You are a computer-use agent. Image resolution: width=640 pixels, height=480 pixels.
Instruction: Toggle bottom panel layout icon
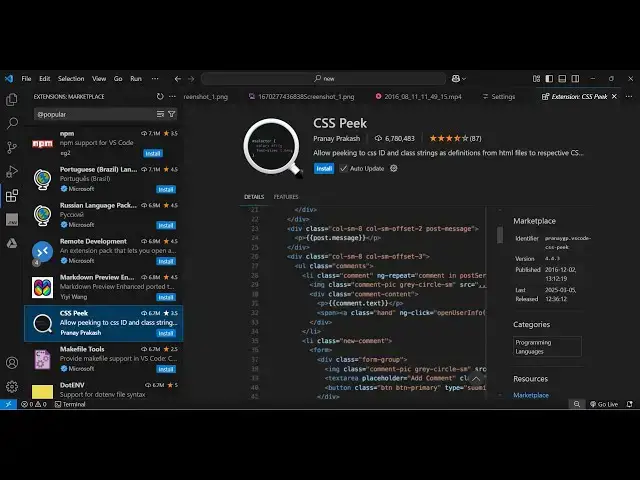[x=562, y=78]
